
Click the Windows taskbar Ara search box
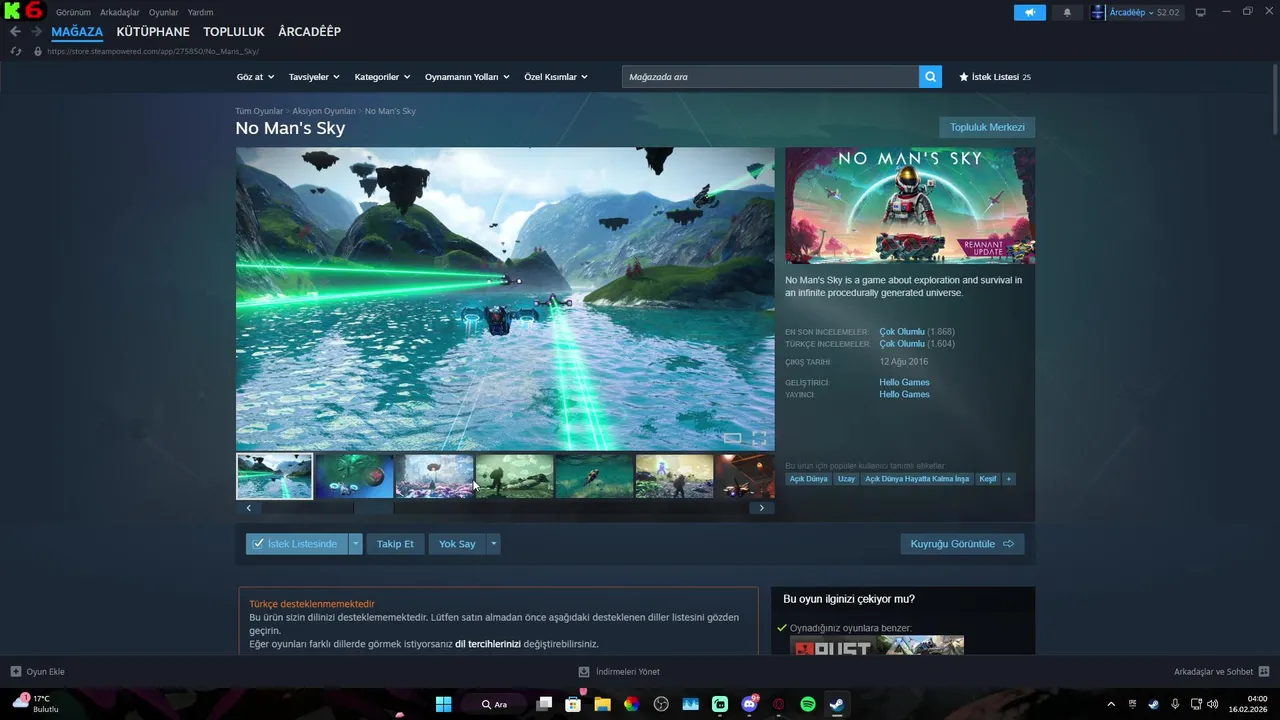tap(495, 704)
